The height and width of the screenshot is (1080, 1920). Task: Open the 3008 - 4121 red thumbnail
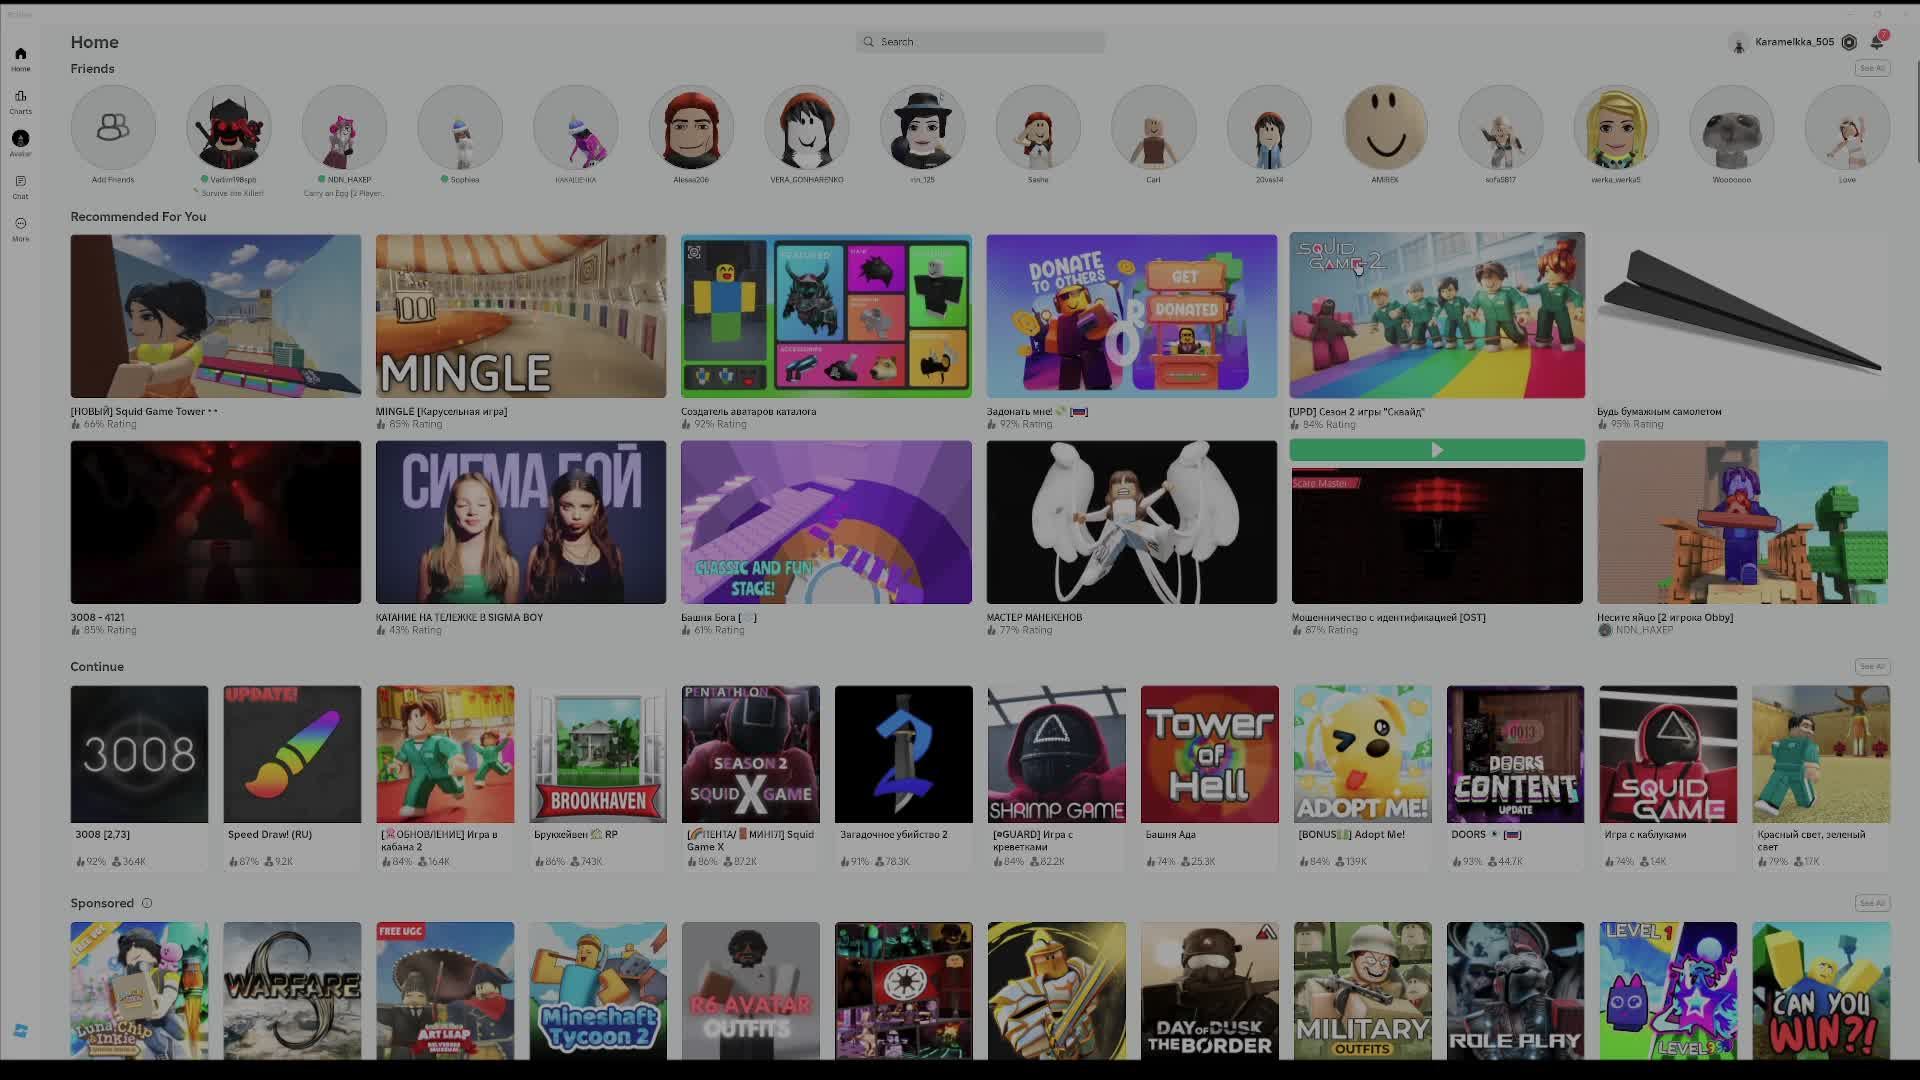[216, 522]
